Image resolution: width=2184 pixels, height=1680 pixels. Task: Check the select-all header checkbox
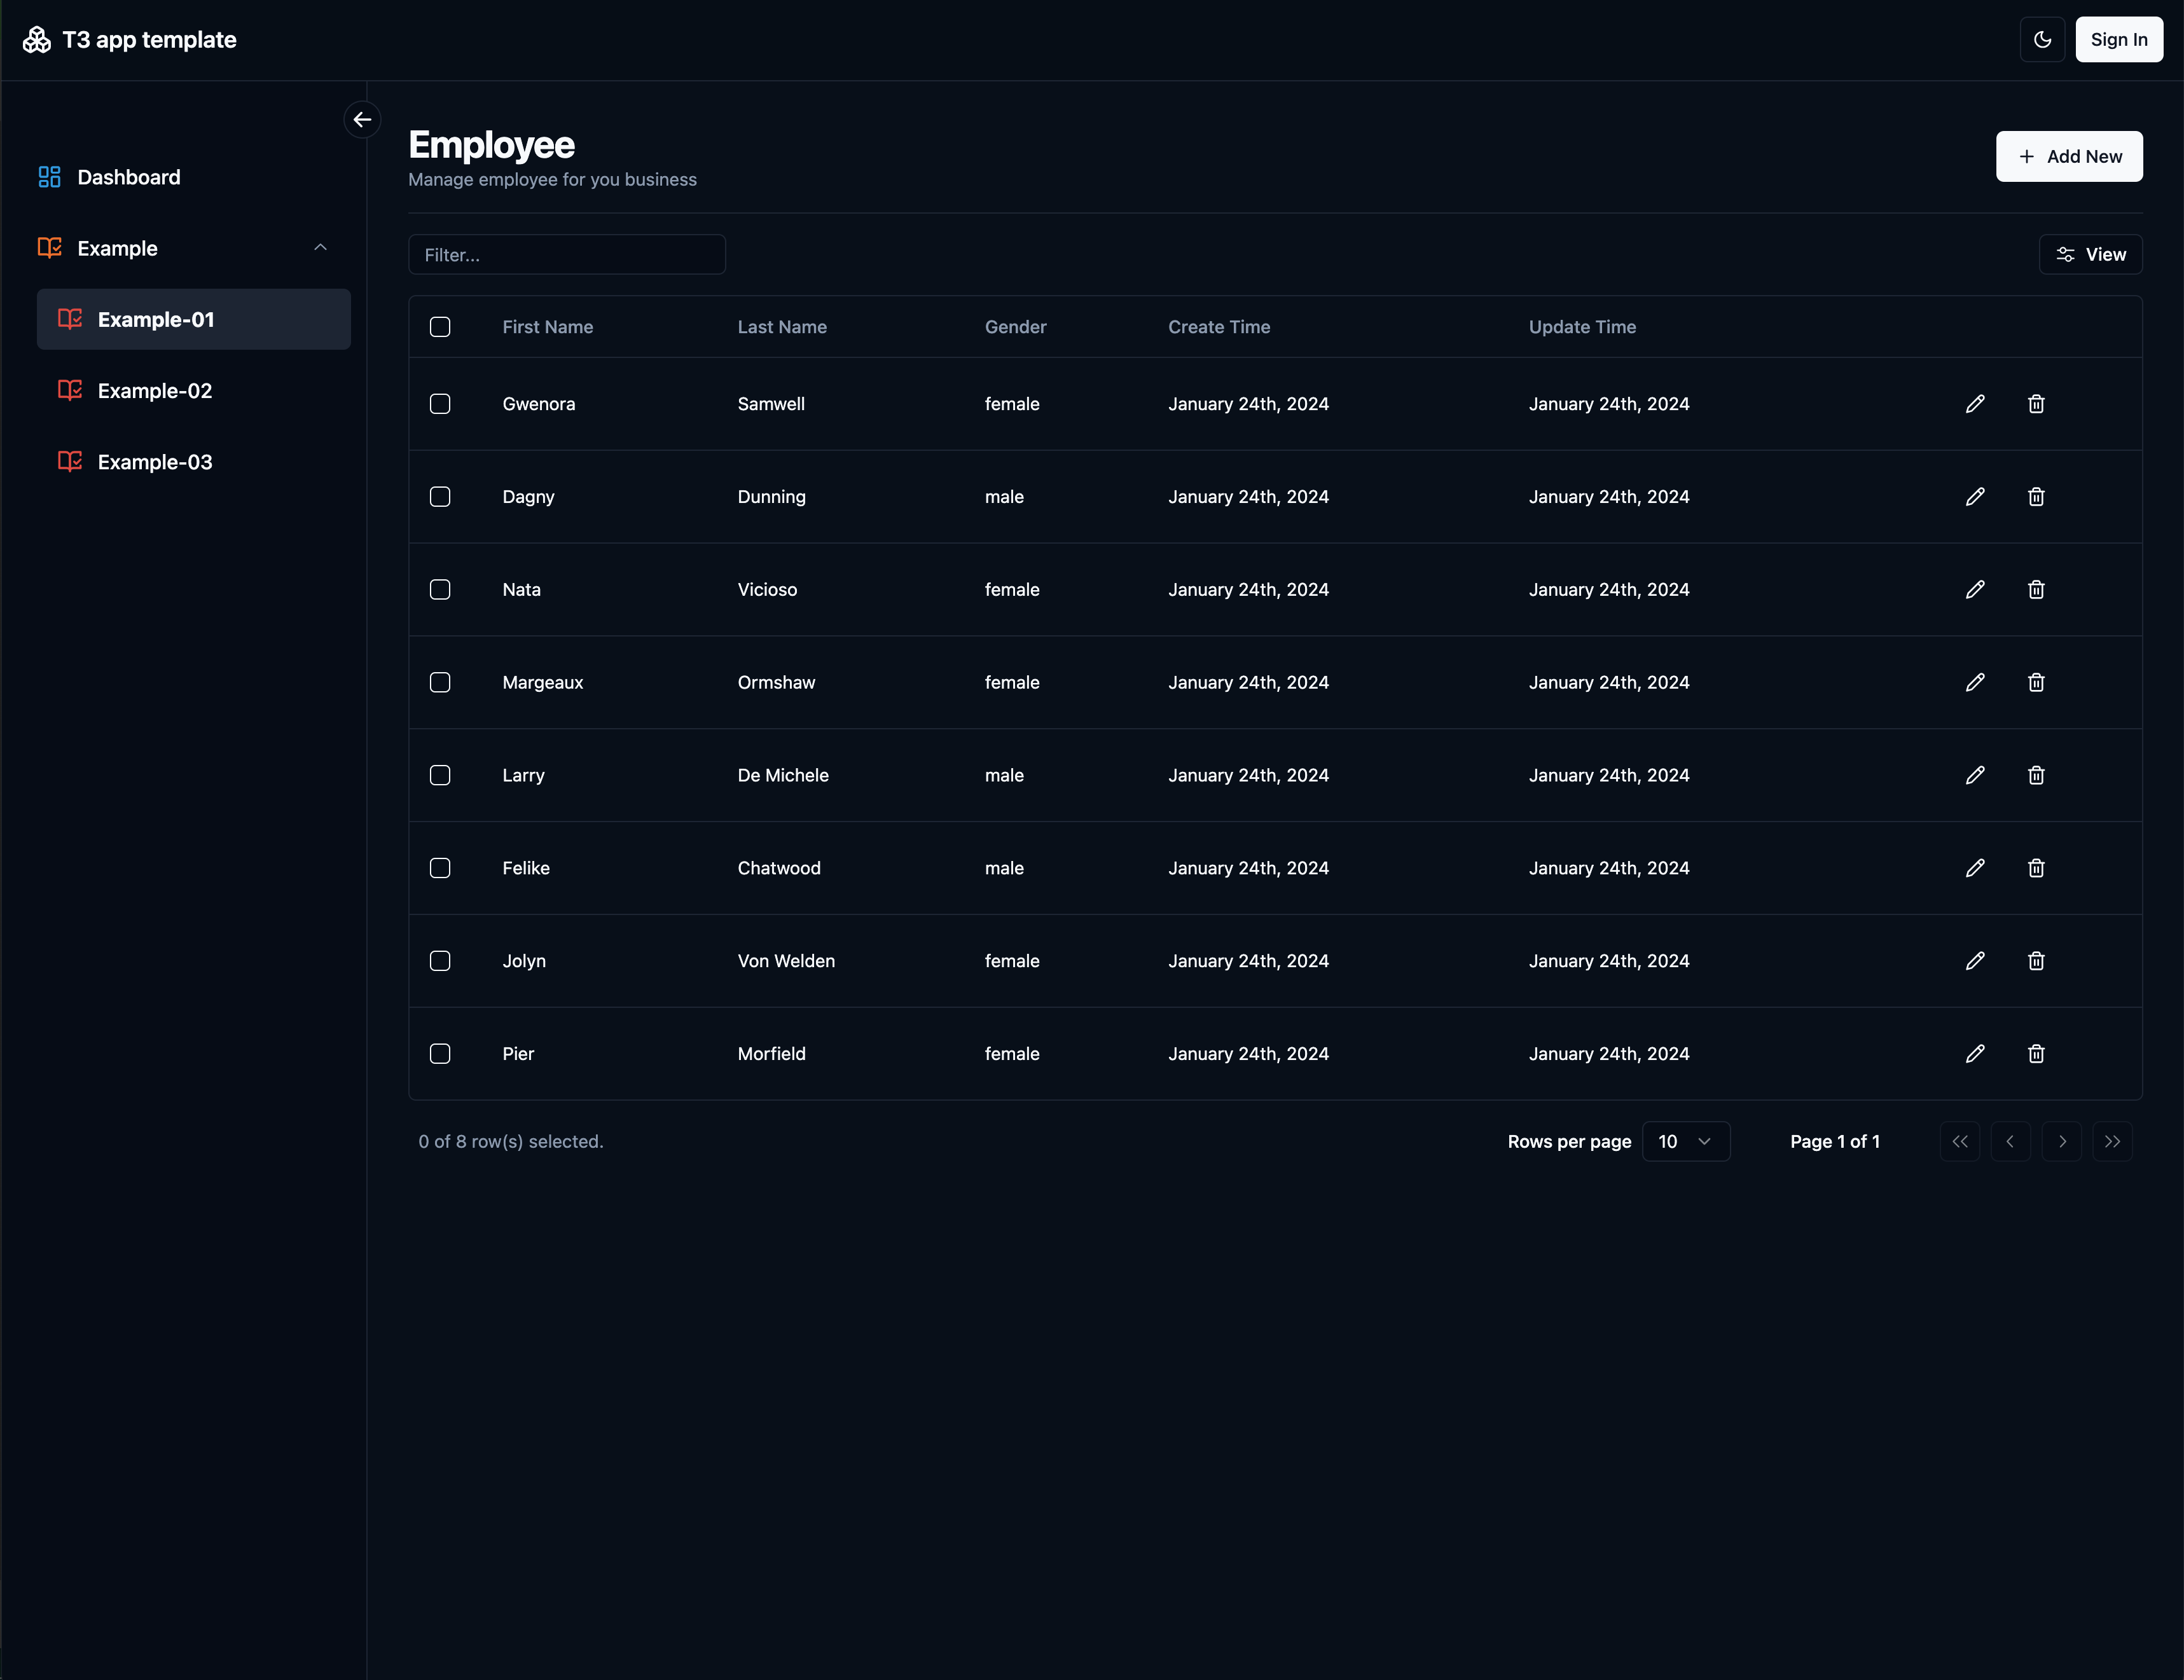click(x=440, y=327)
